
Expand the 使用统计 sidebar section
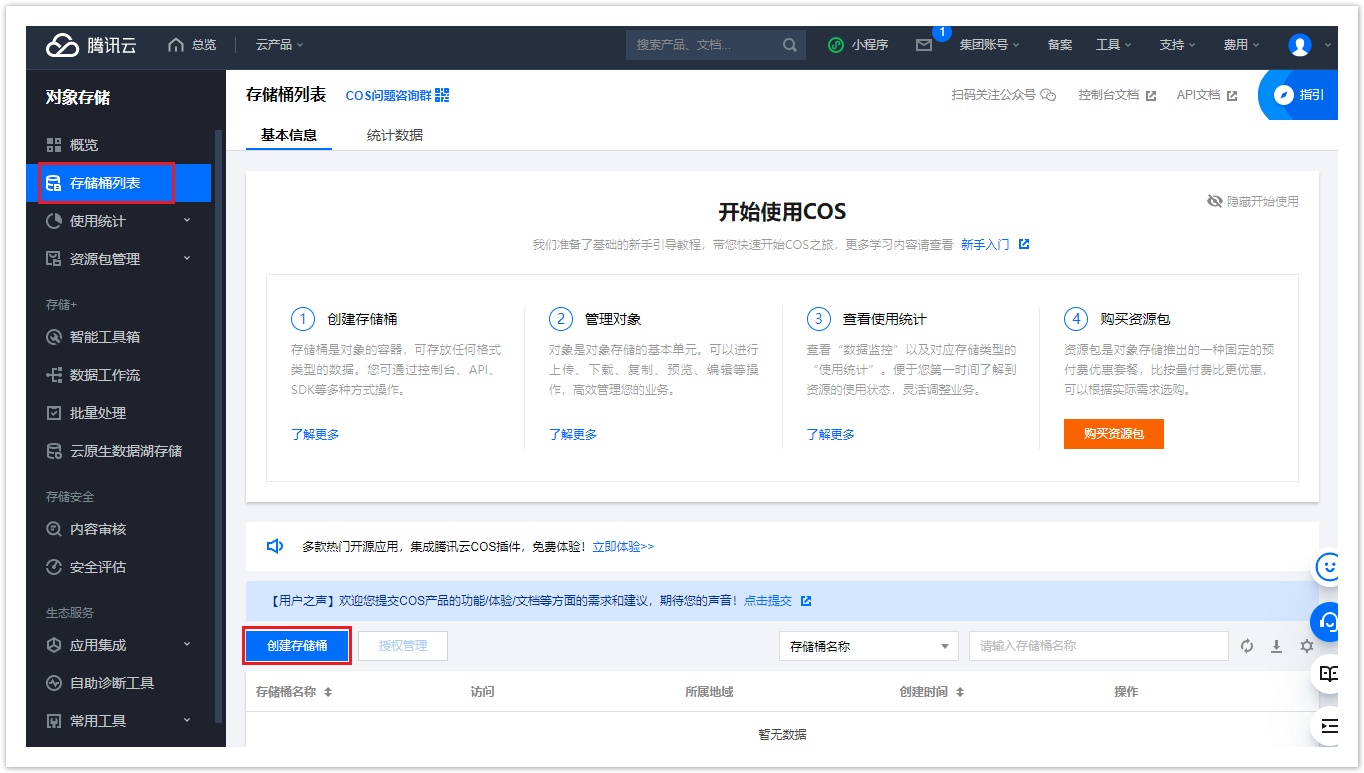click(x=118, y=221)
